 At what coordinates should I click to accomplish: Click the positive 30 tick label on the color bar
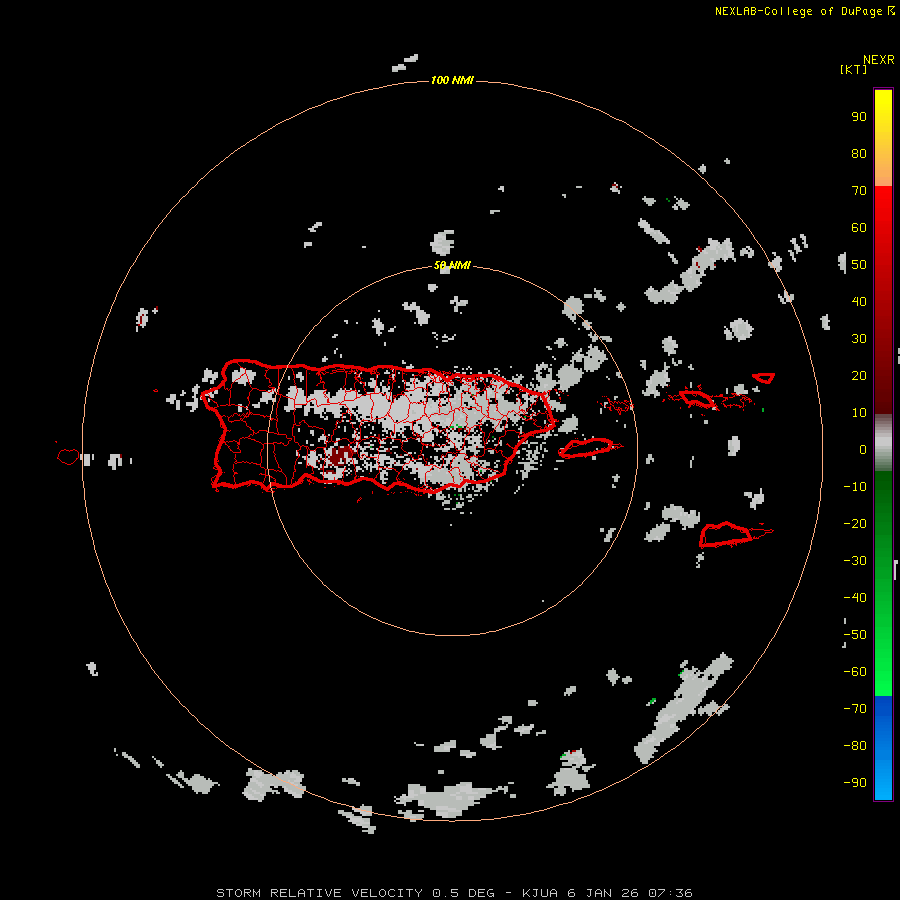point(859,339)
